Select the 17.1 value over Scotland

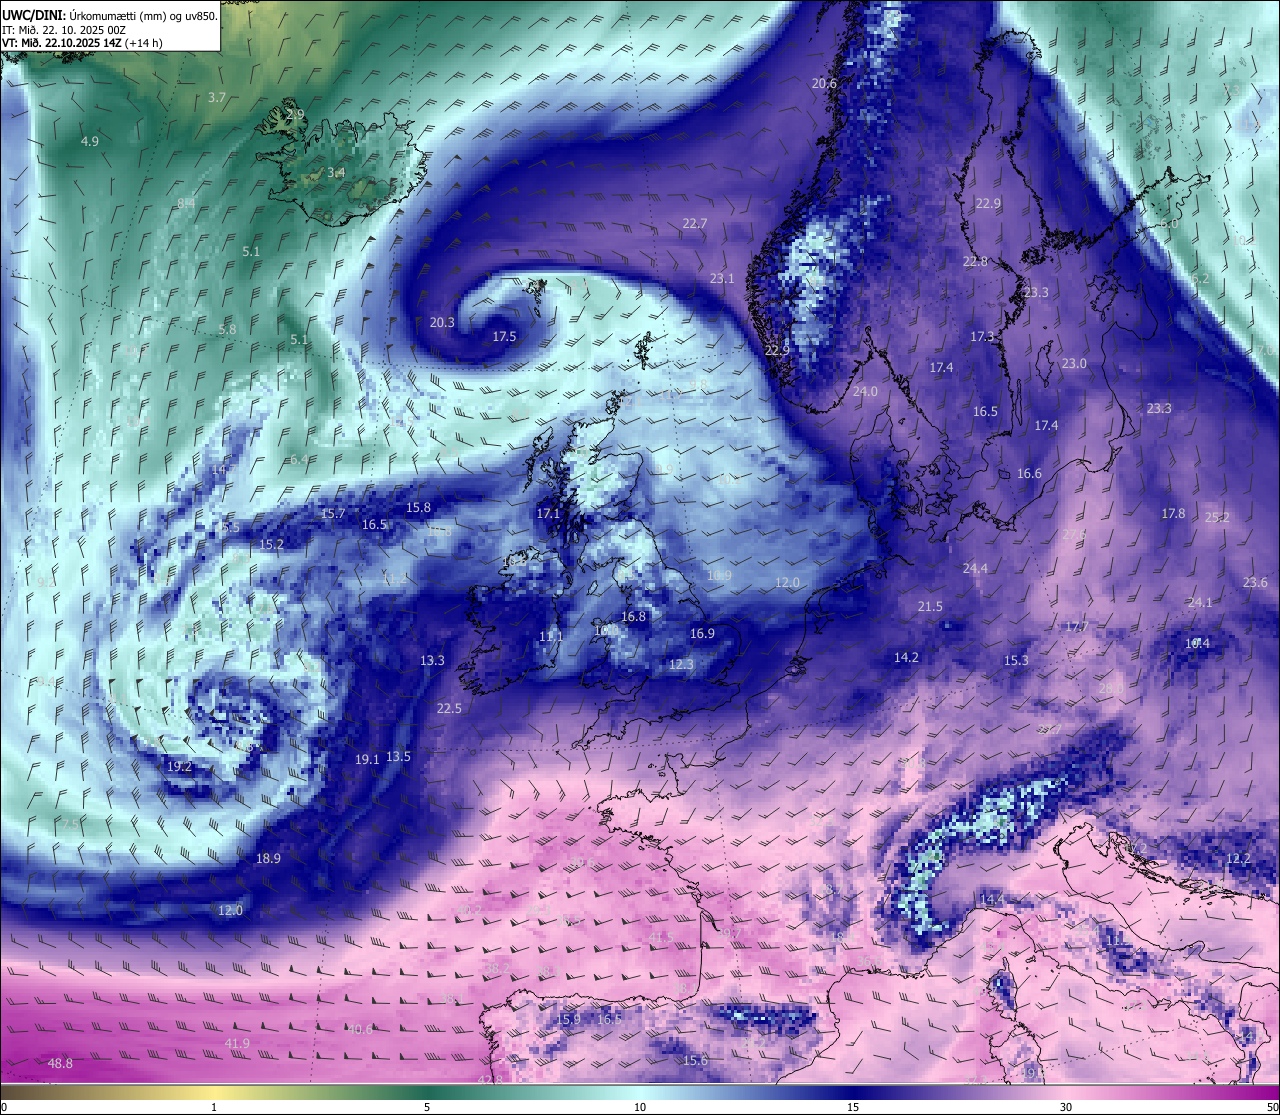click(x=548, y=514)
